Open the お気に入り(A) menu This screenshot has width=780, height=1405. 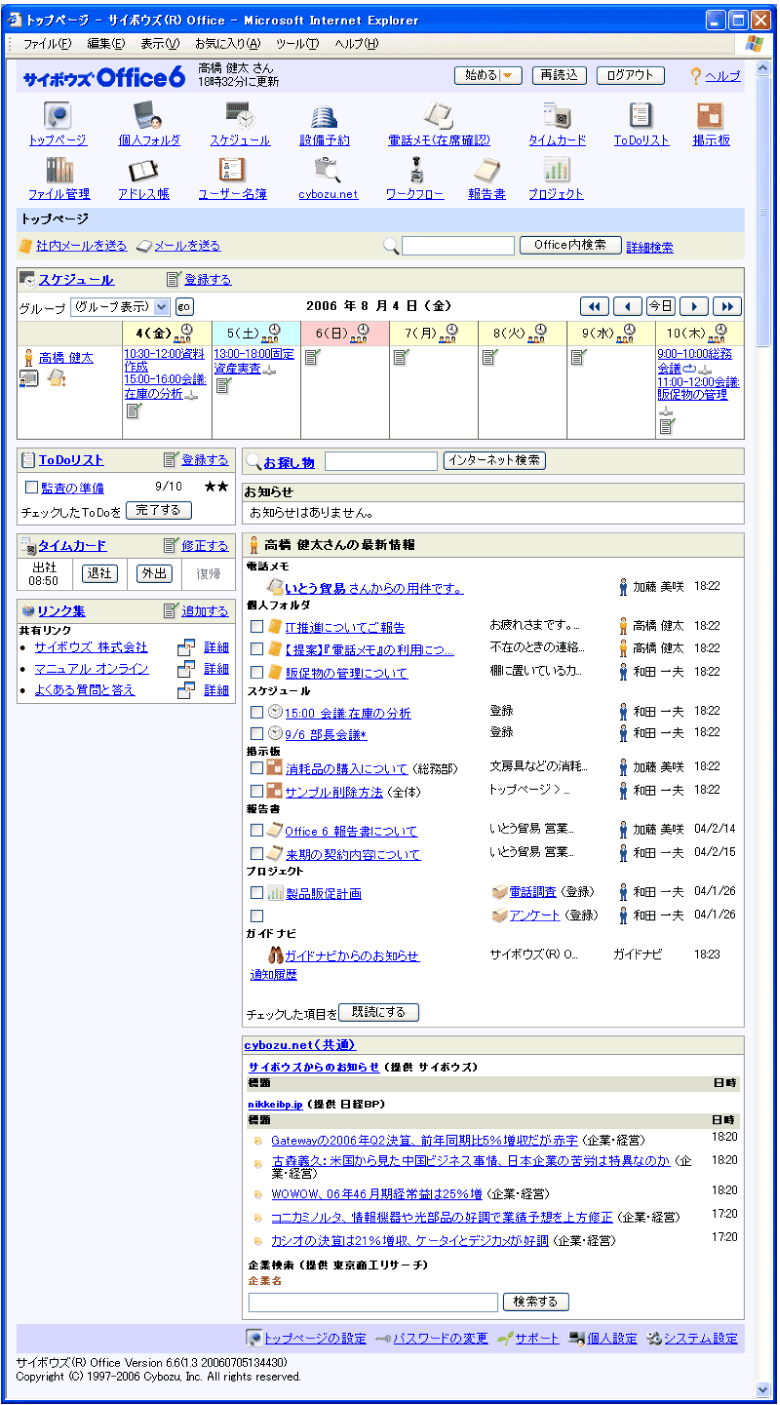227,44
